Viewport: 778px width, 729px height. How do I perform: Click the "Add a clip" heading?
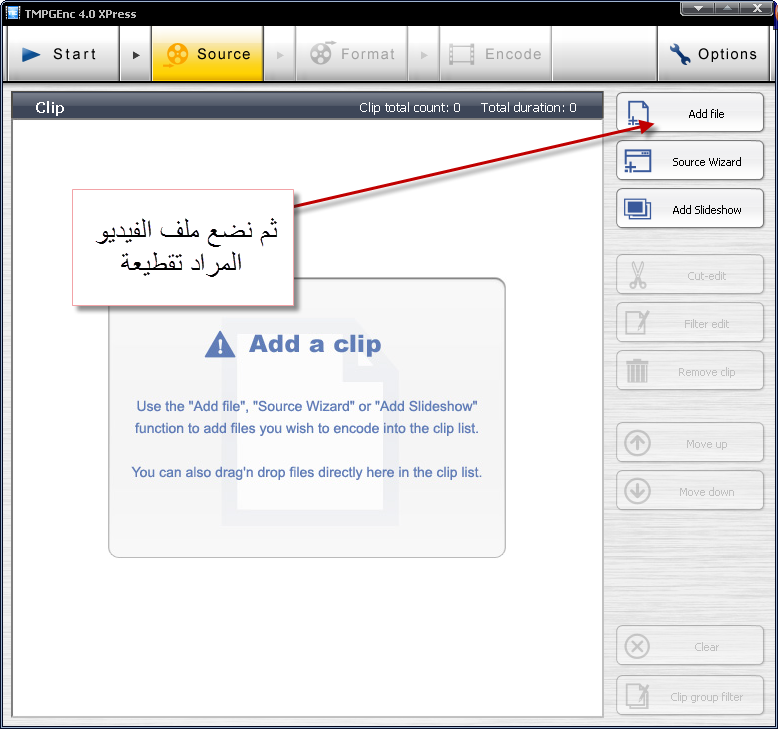(x=315, y=344)
